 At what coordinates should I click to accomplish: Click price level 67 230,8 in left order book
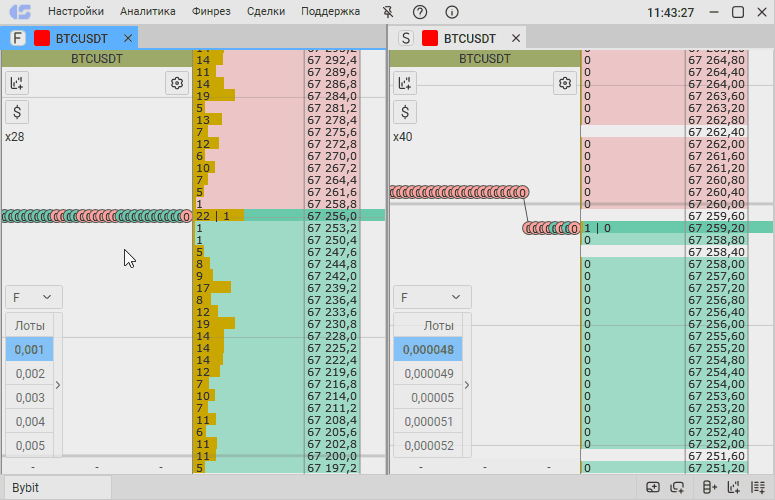coord(332,324)
